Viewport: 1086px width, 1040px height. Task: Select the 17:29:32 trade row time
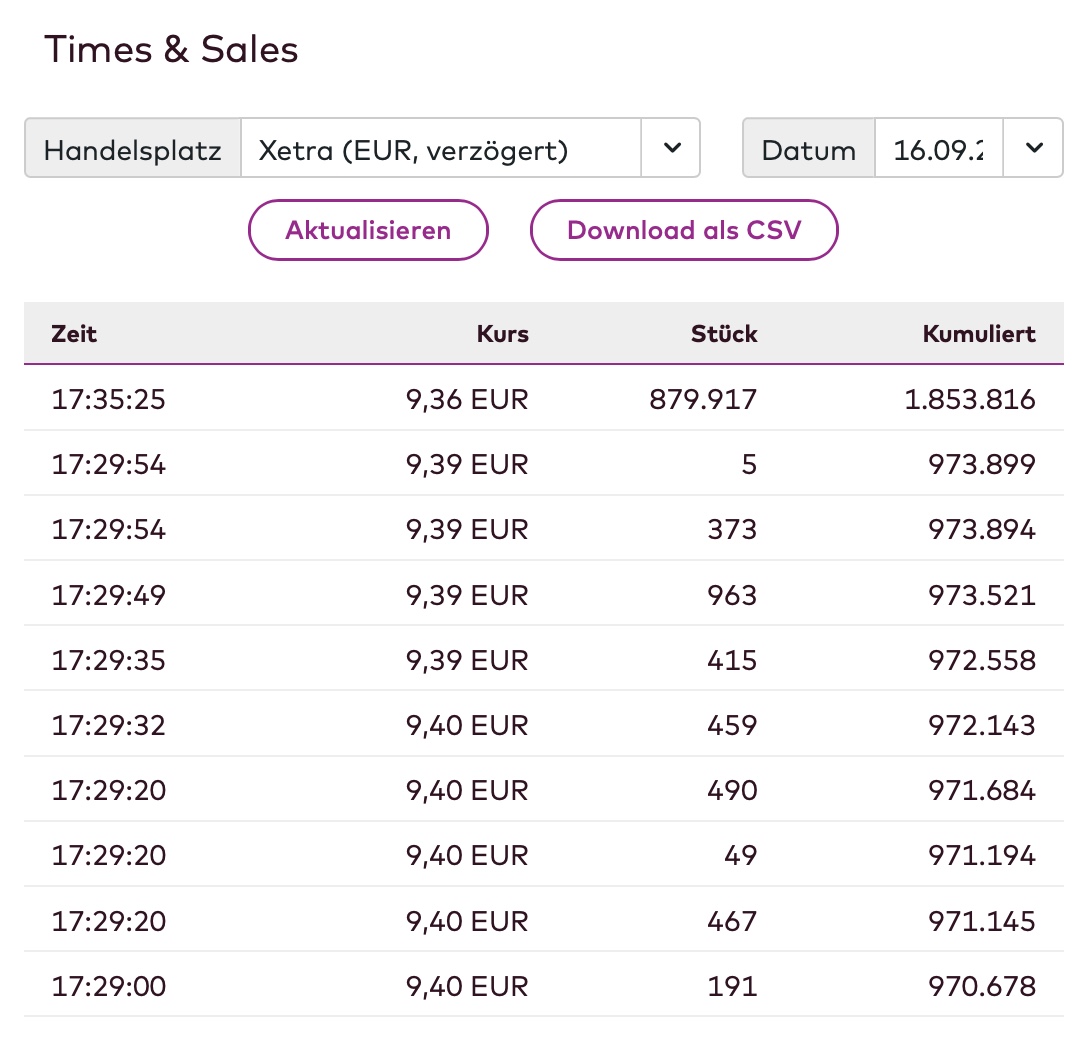[108, 726]
